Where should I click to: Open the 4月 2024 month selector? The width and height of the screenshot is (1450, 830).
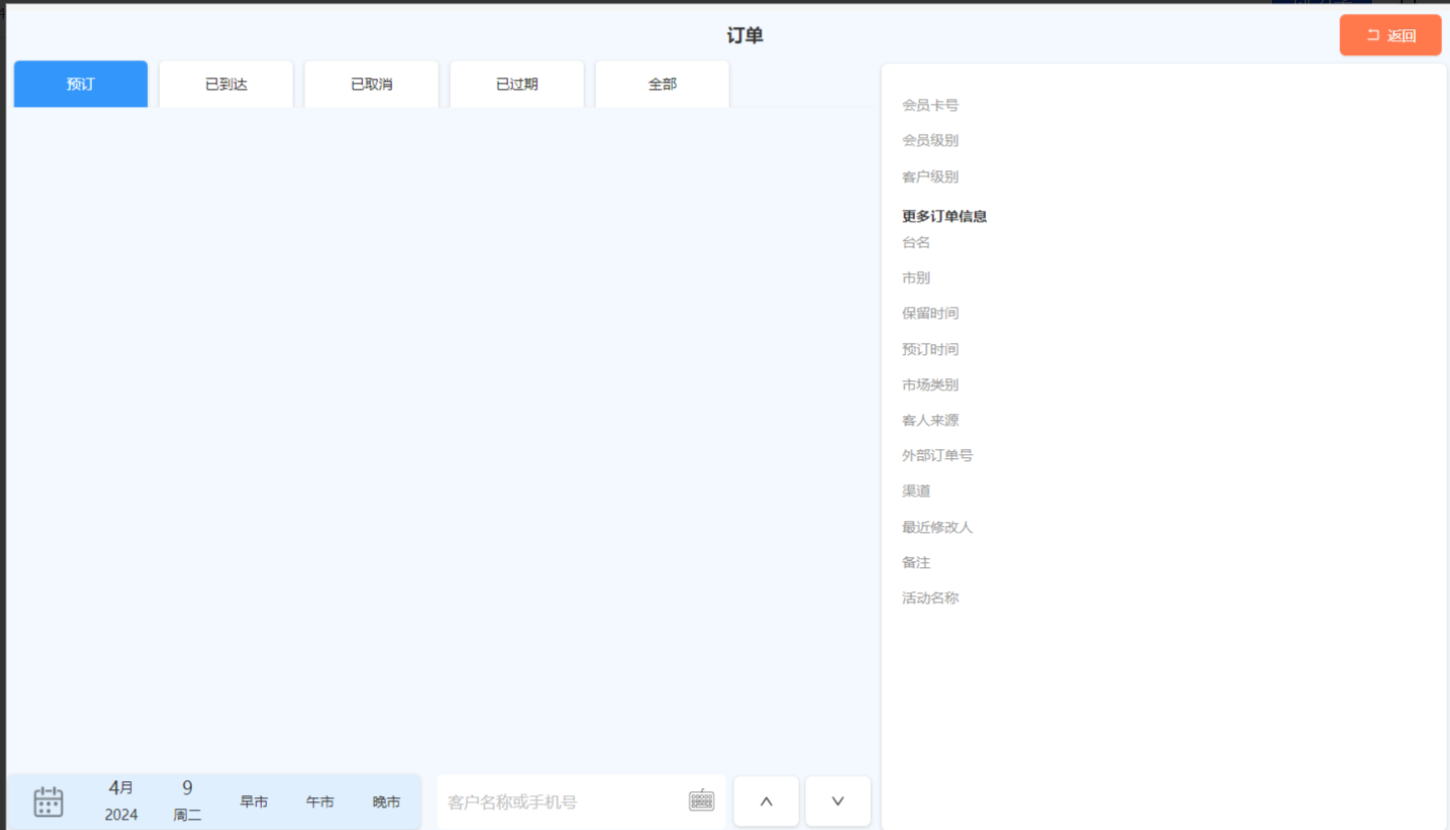point(121,801)
